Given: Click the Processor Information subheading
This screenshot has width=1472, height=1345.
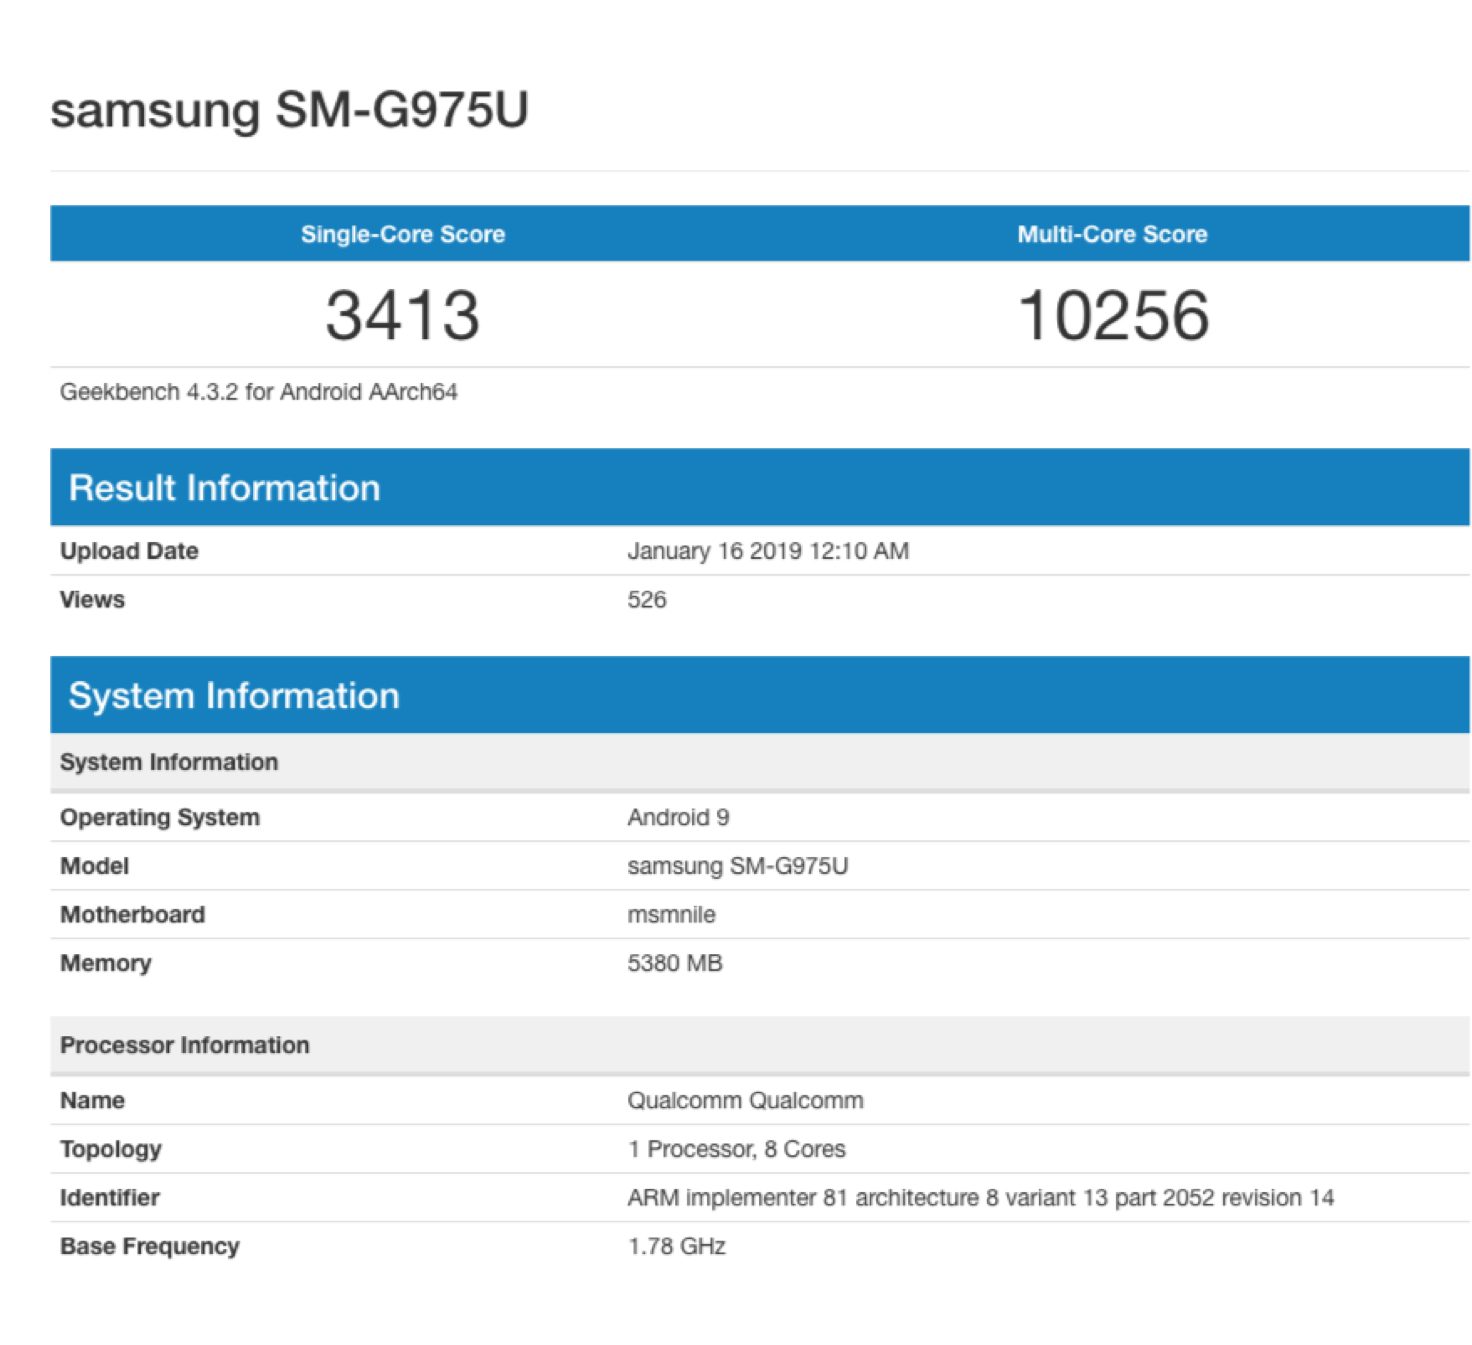Looking at the screenshot, I should pyautogui.click(x=185, y=1045).
